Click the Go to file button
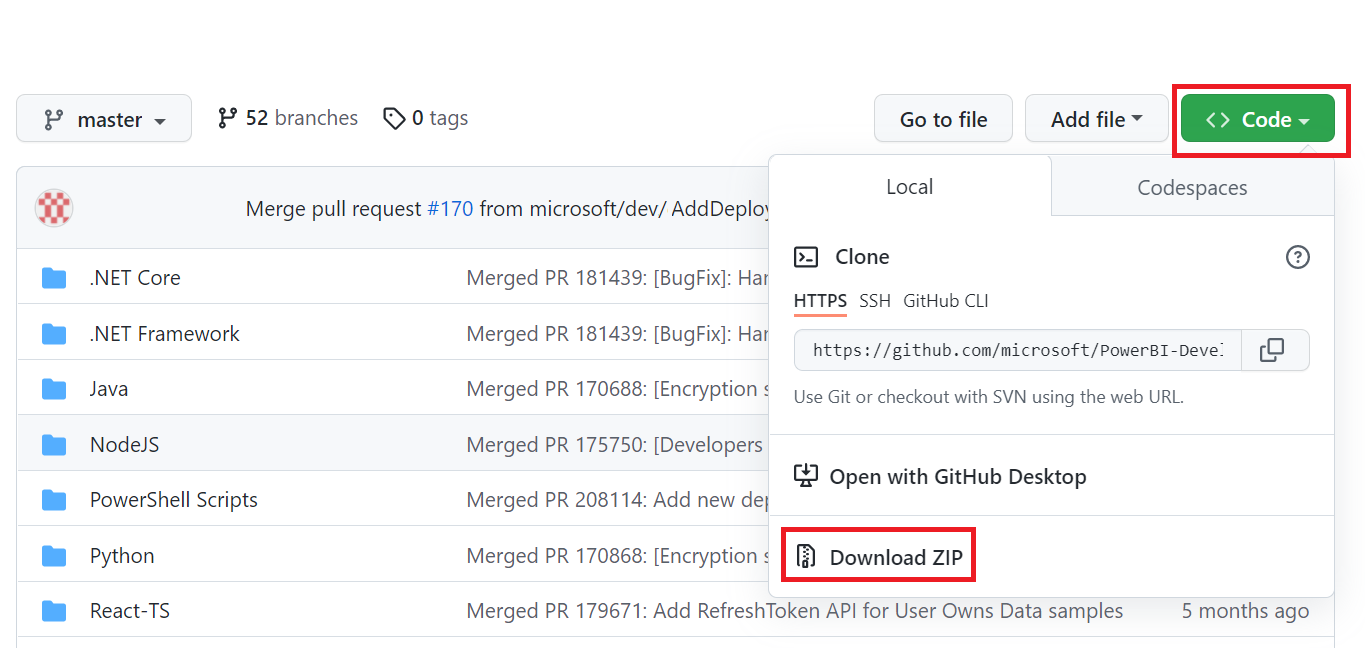The image size is (1365, 648). point(942,118)
